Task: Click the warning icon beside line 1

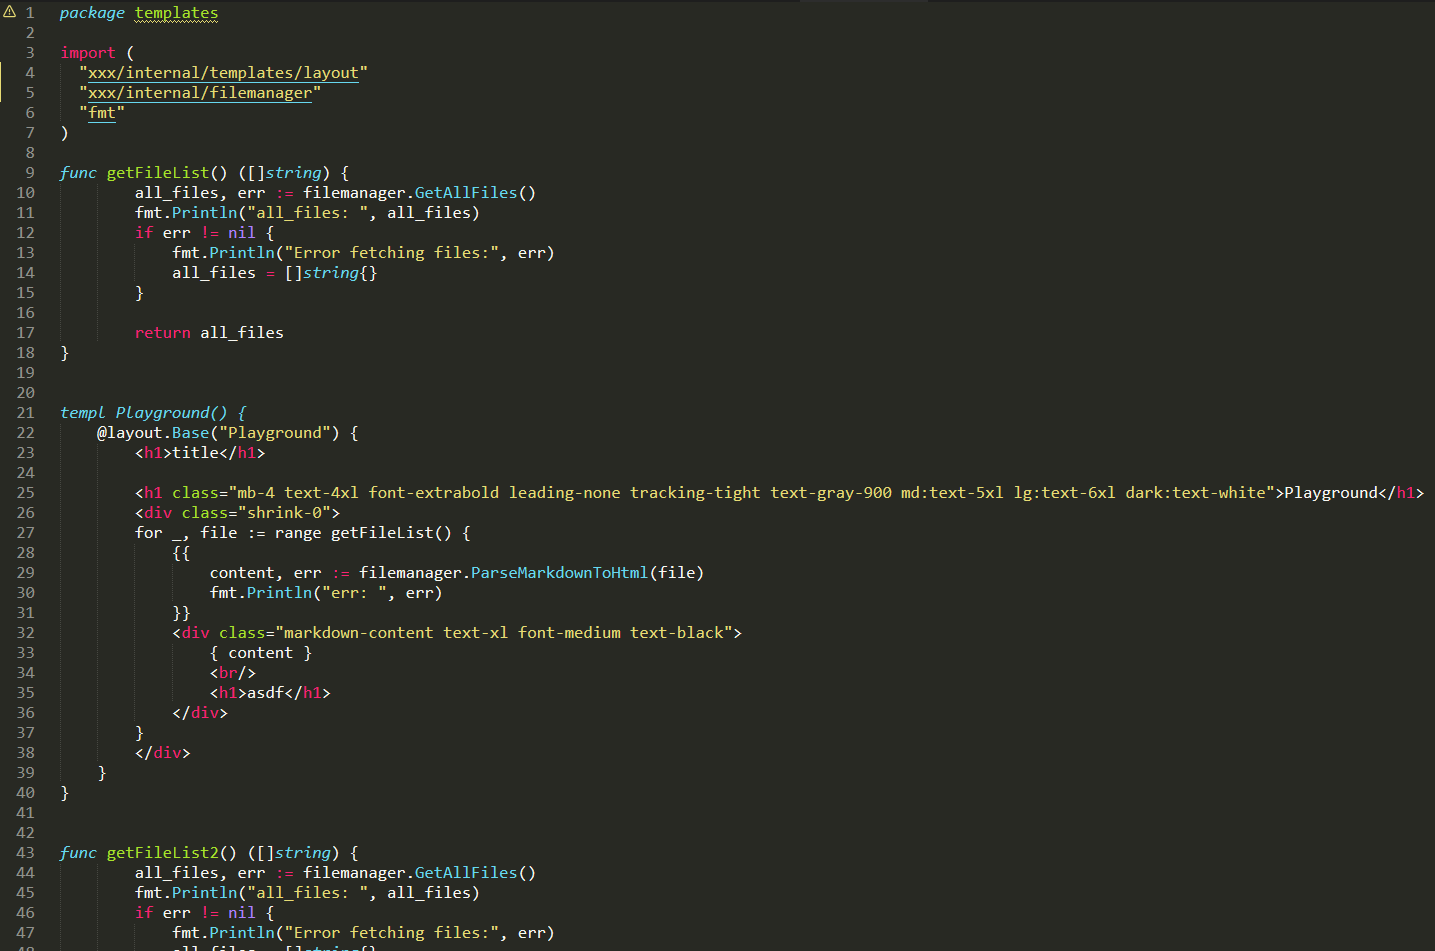Action: point(10,12)
